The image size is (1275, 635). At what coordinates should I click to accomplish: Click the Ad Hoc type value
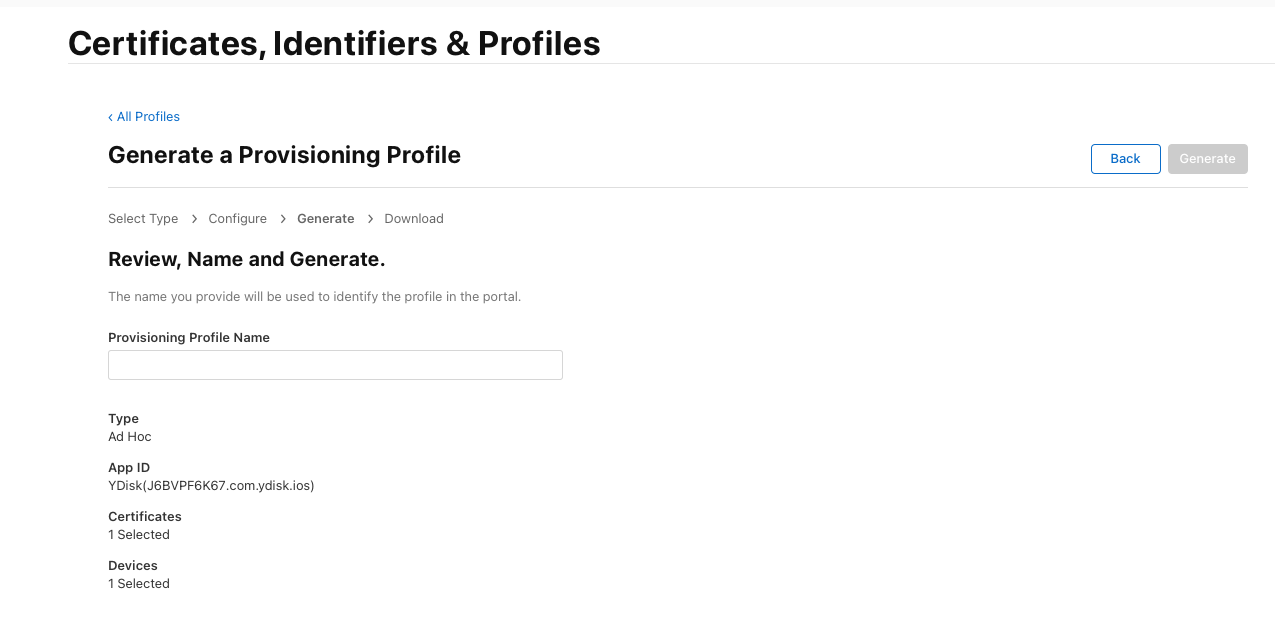click(x=130, y=437)
